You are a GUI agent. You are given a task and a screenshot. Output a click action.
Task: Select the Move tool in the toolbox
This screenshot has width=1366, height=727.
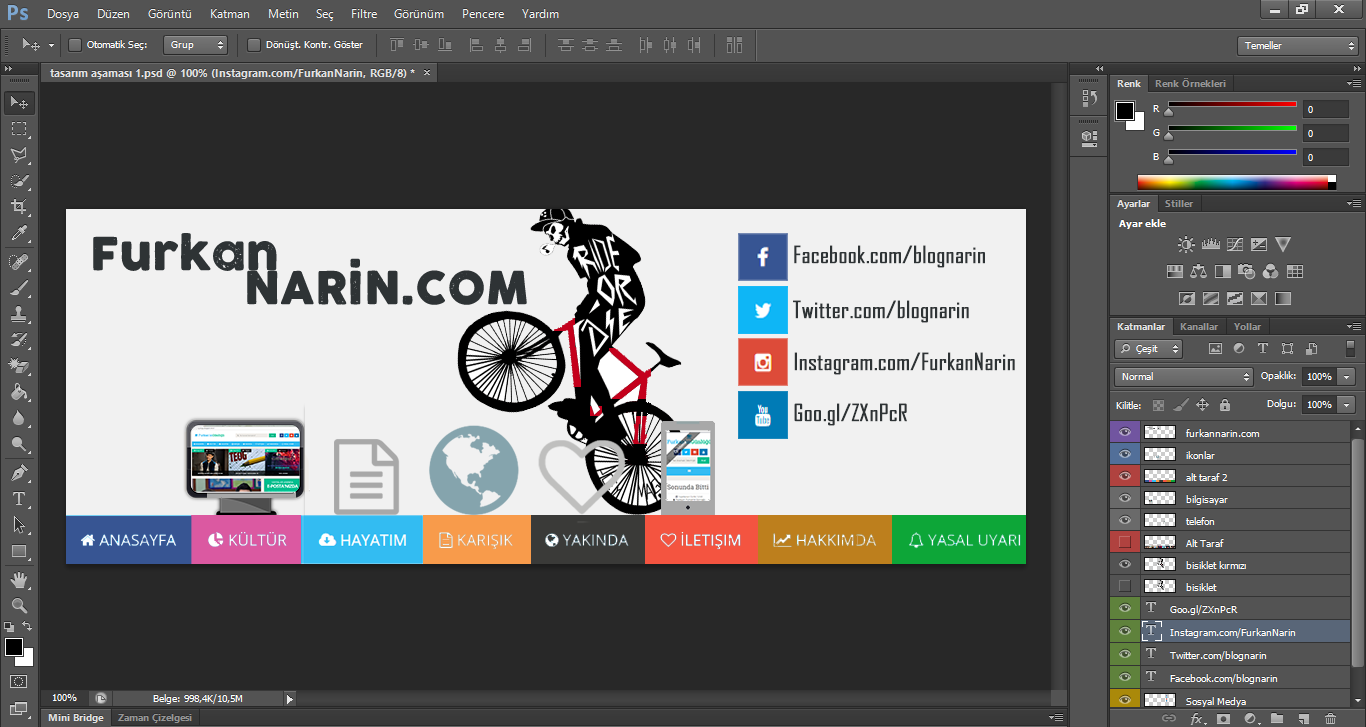pyautogui.click(x=19, y=103)
